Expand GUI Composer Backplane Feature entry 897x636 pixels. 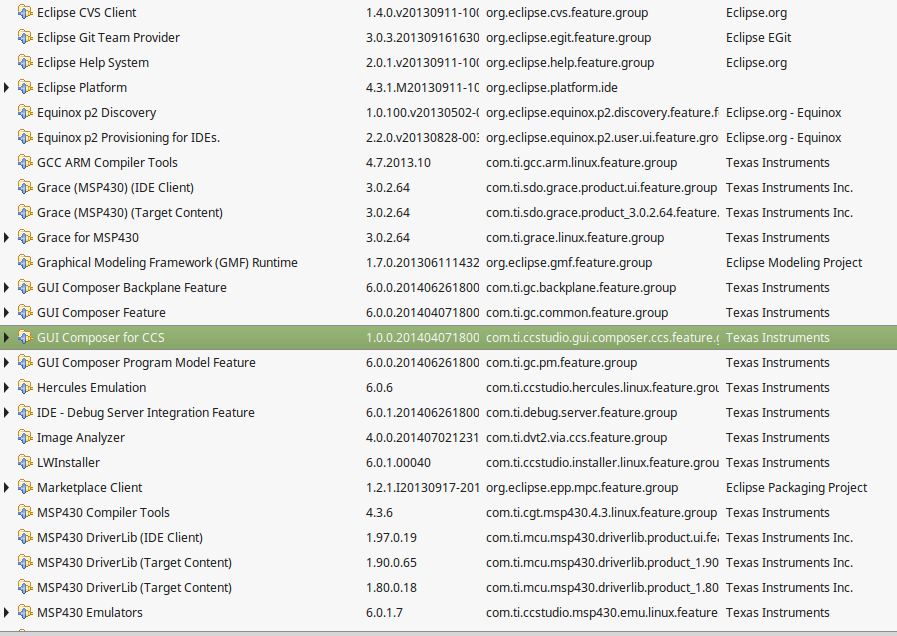[6, 287]
